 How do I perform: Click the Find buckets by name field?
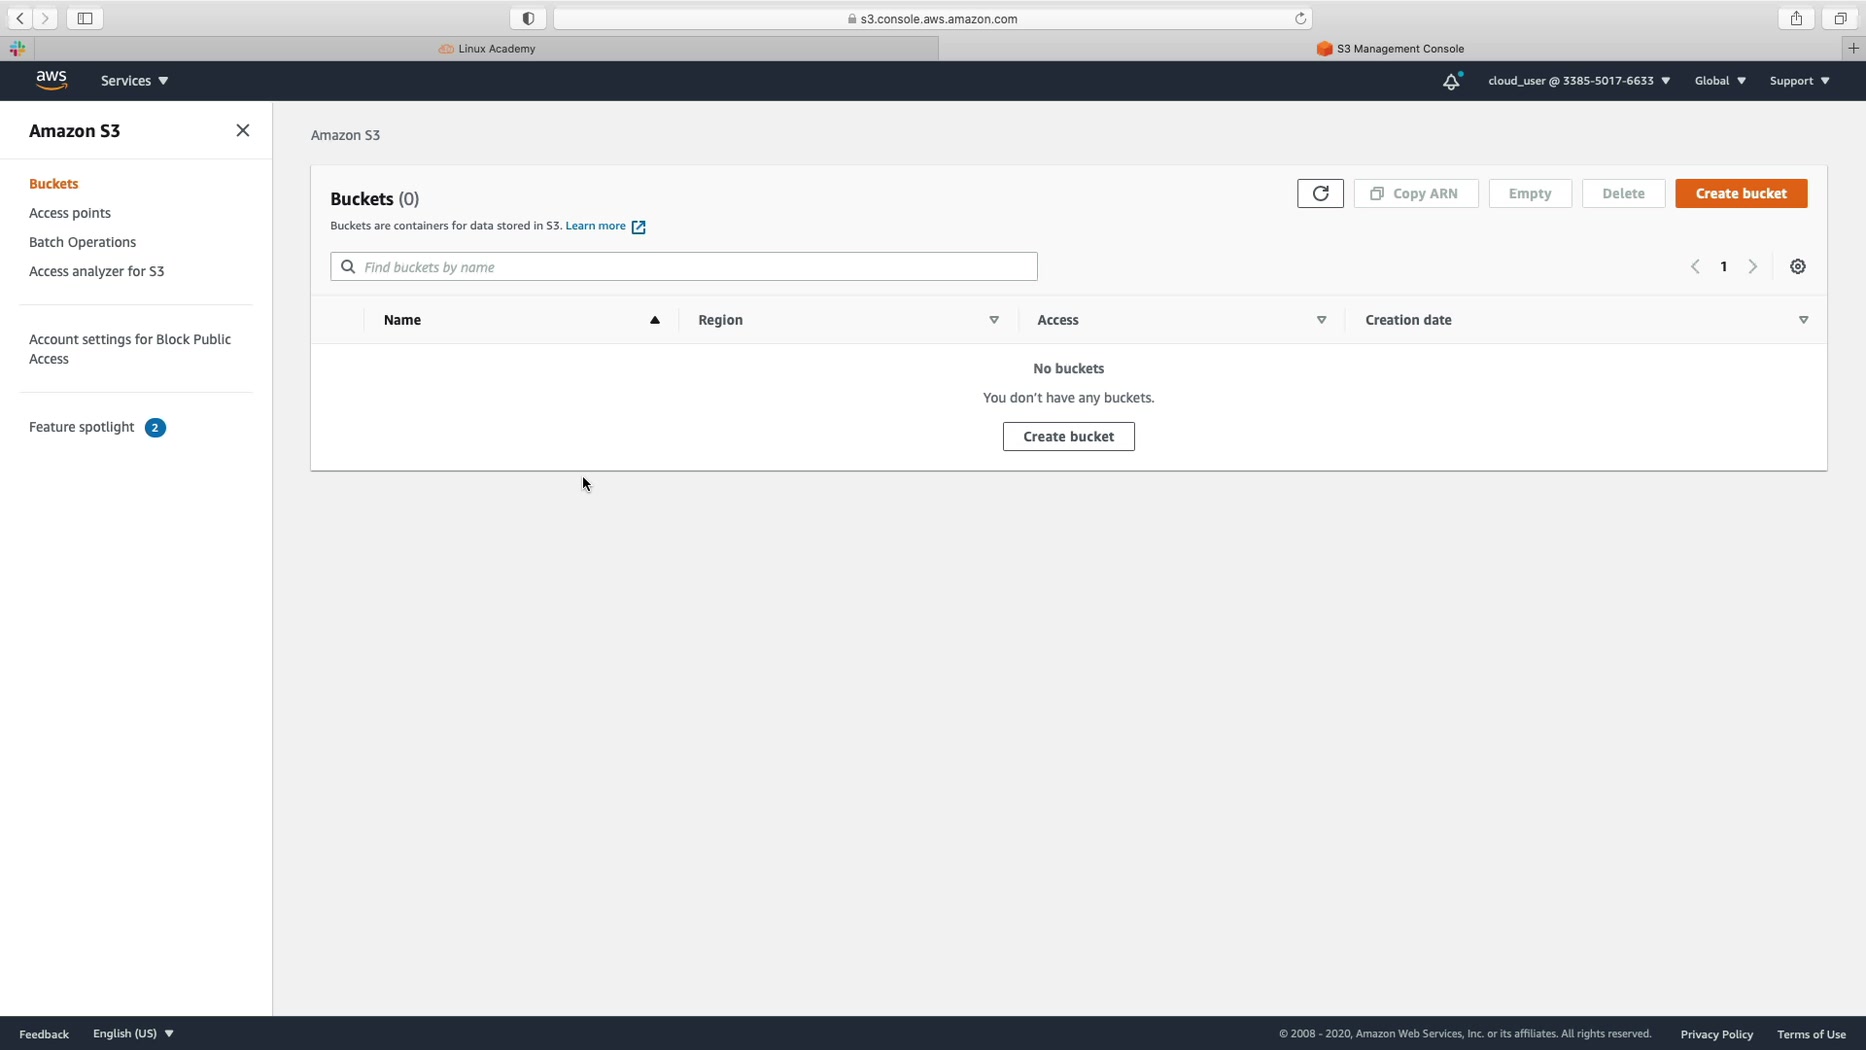[684, 267]
